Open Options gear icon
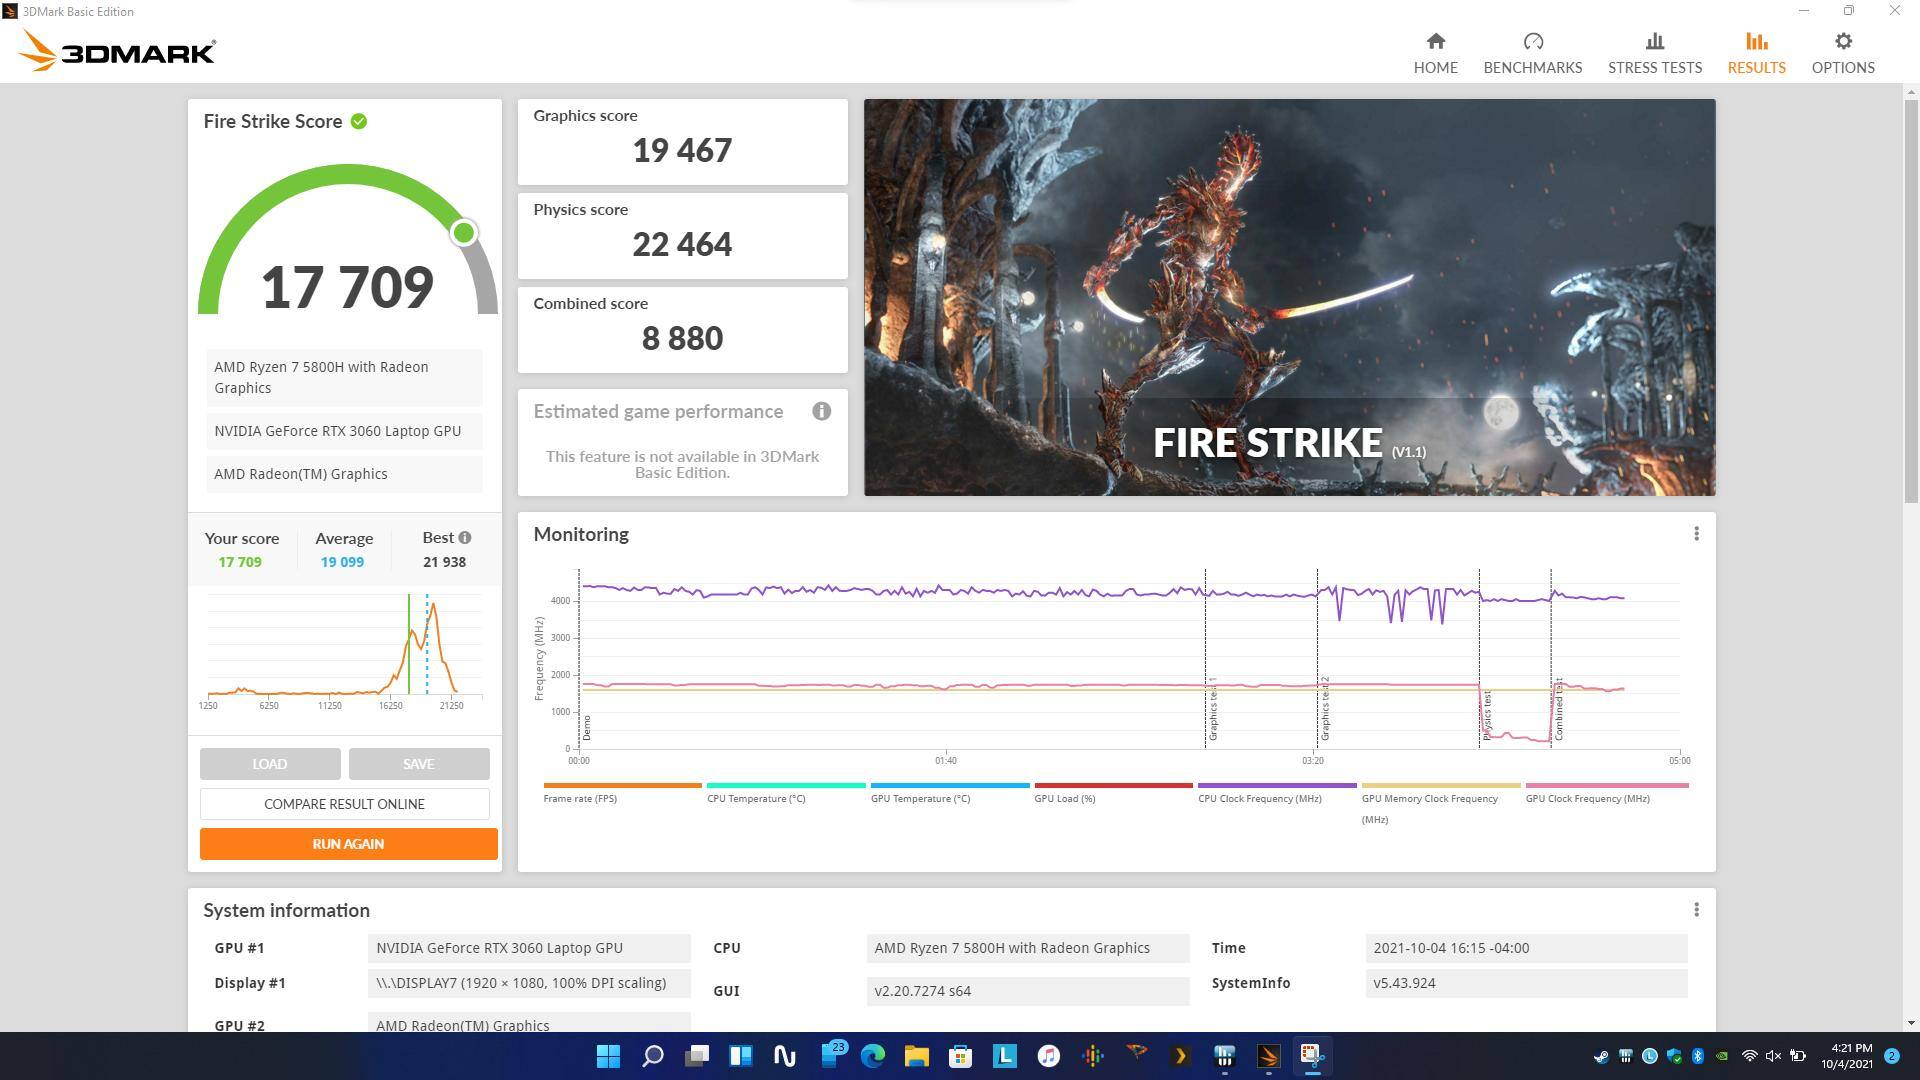 pos(1842,42)
